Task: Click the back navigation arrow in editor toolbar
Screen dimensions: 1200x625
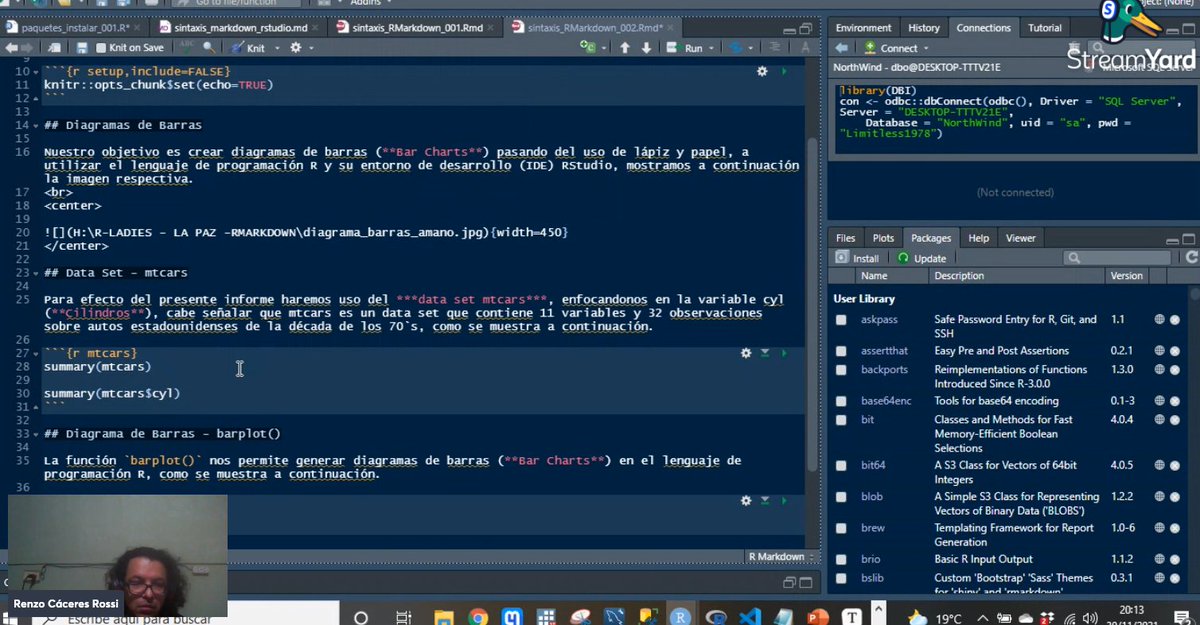Action: pyautogui.click(x=11, y=47)
